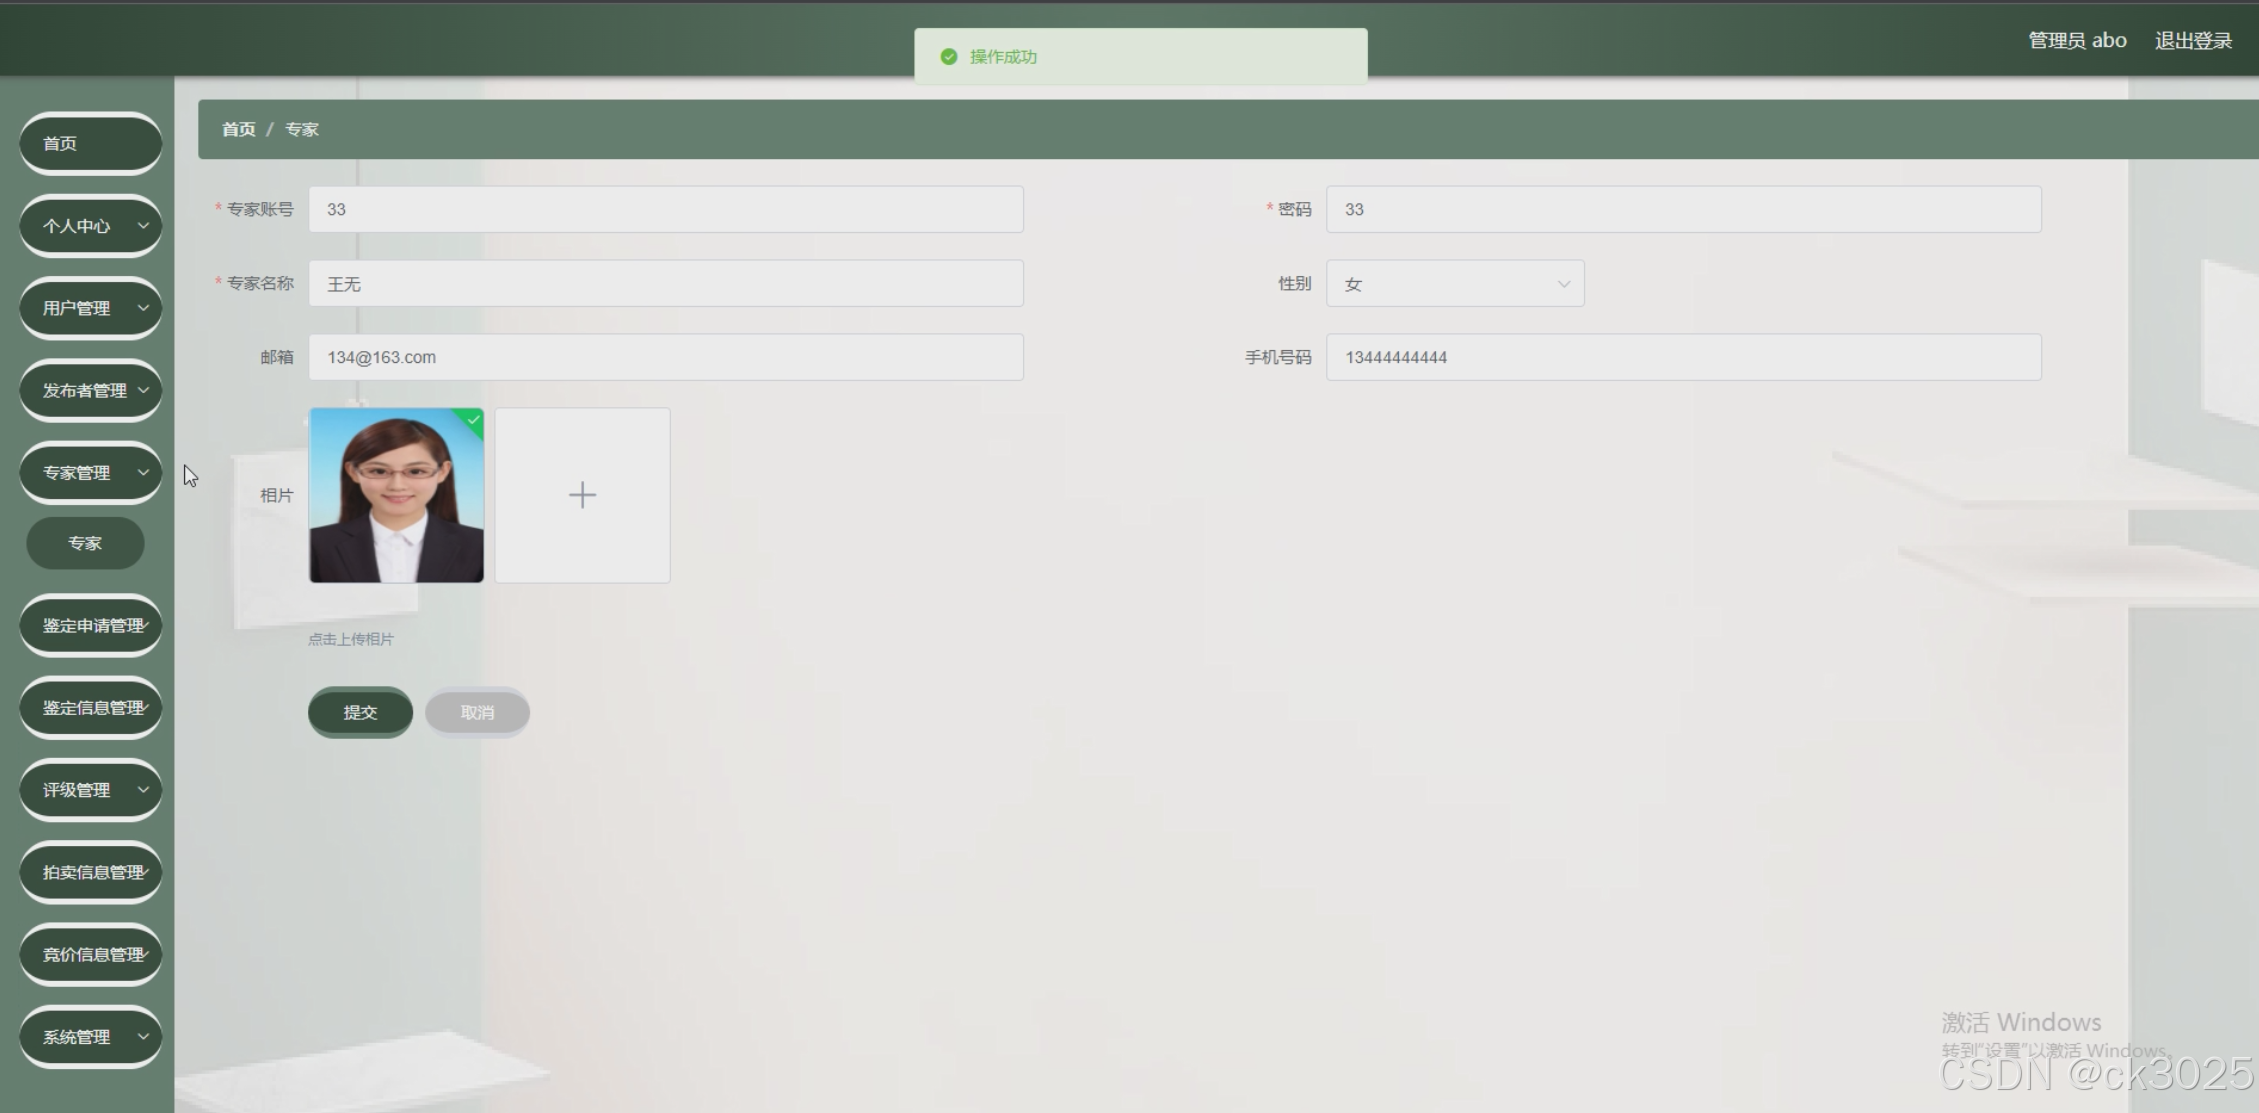Open 拍卖信息管理 in sidebar
The height and width of the screenshot is (1113, 2259).
tap(90, 872)
